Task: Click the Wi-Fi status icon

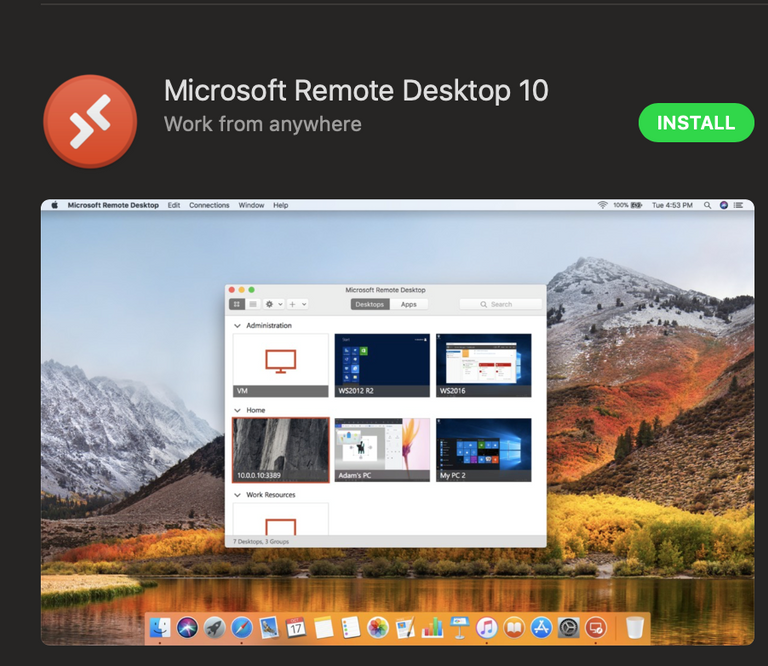Action: (x=602, y=205)
